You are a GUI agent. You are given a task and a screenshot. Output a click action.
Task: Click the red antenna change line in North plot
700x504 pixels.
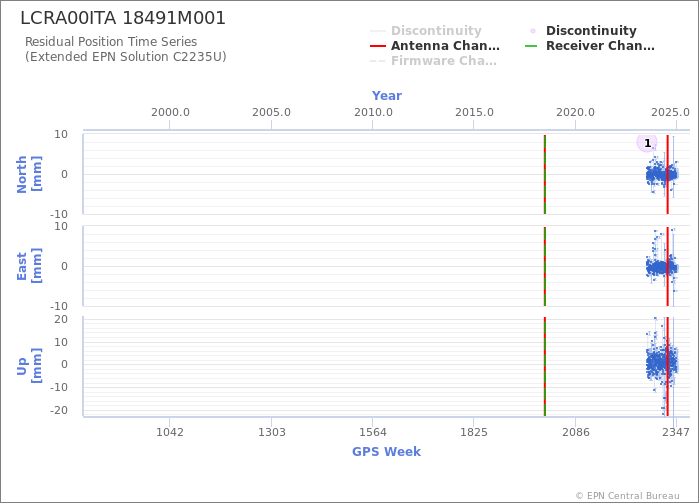click(x=667, y=175)
